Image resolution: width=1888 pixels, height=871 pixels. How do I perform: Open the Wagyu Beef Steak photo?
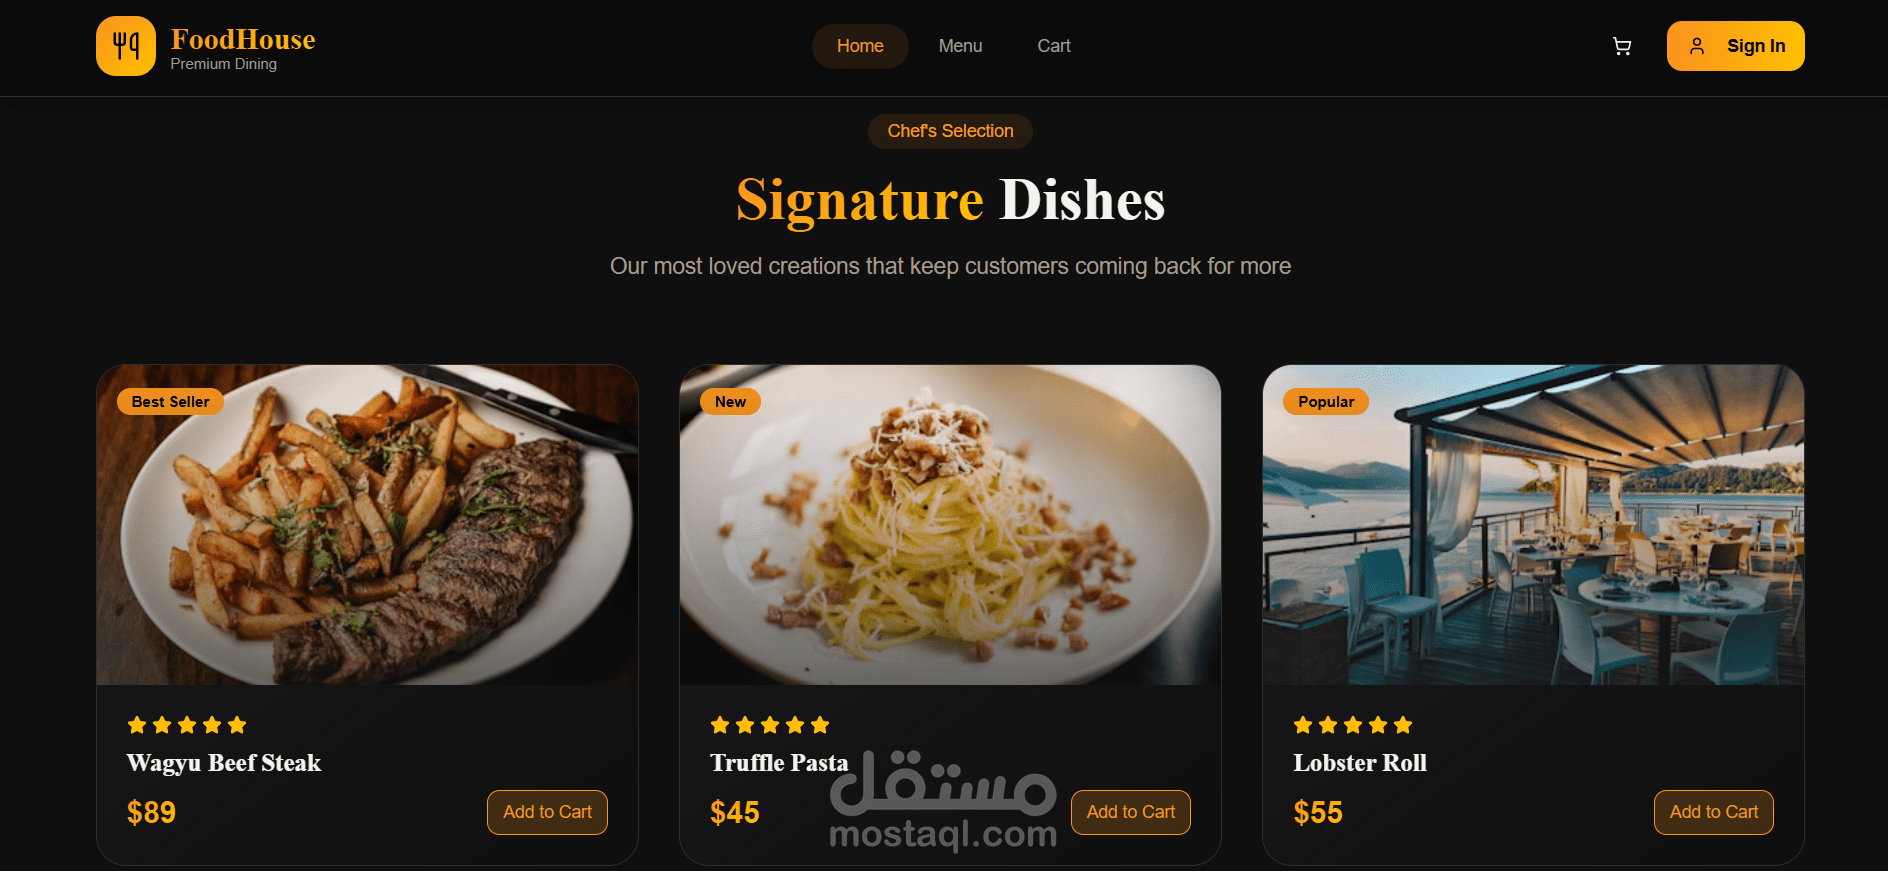367,525
